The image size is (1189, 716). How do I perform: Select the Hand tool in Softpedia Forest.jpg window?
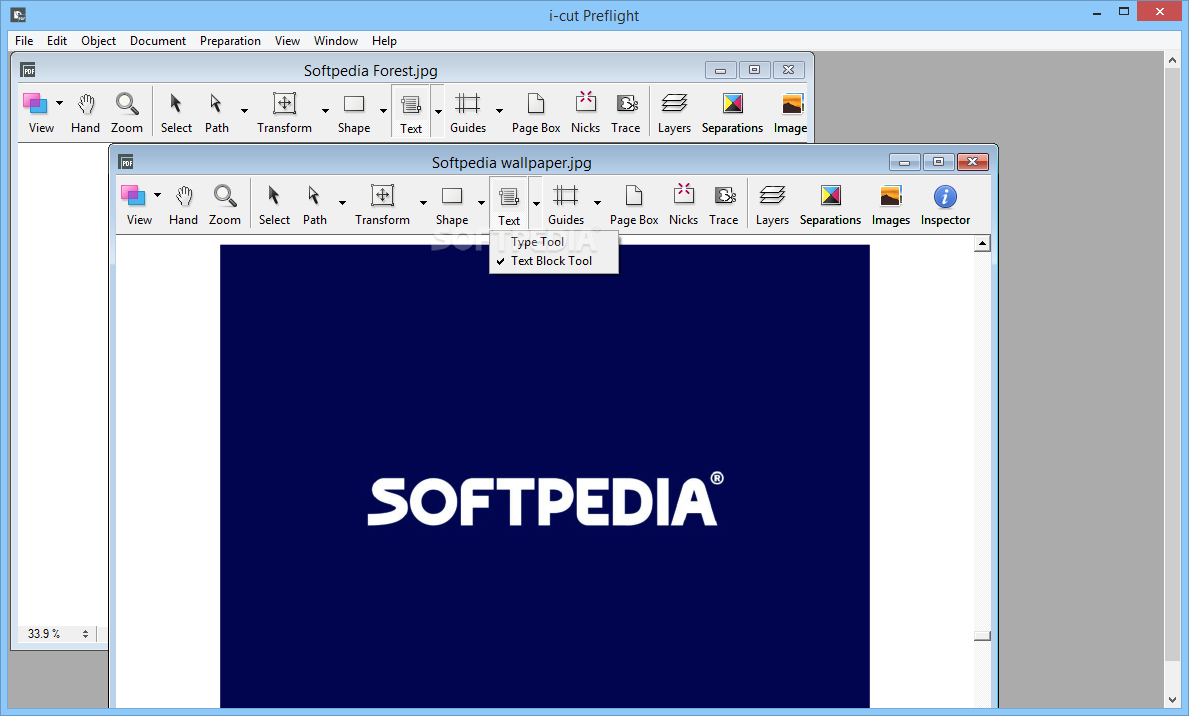coord(86,114)
